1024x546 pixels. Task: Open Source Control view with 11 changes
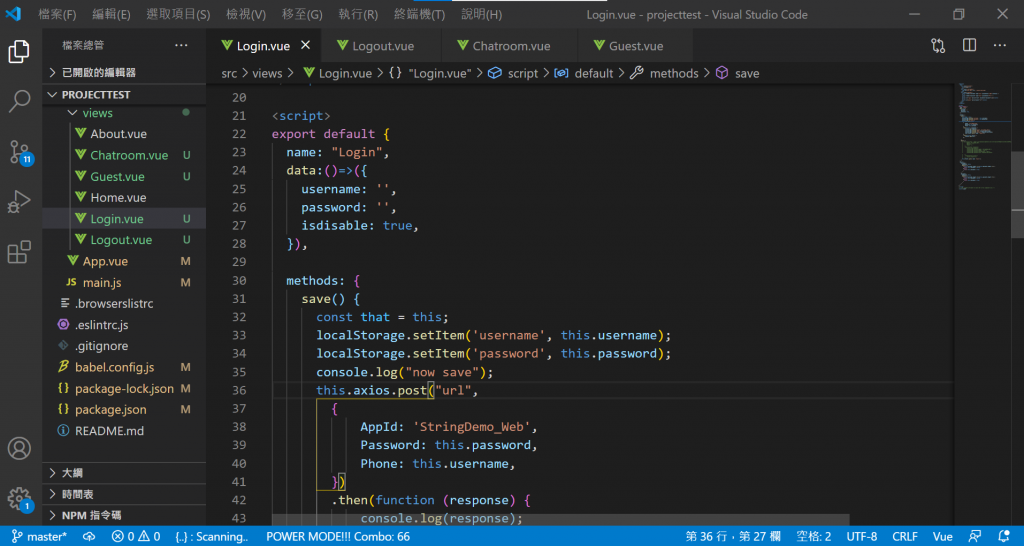pos(19,152)
